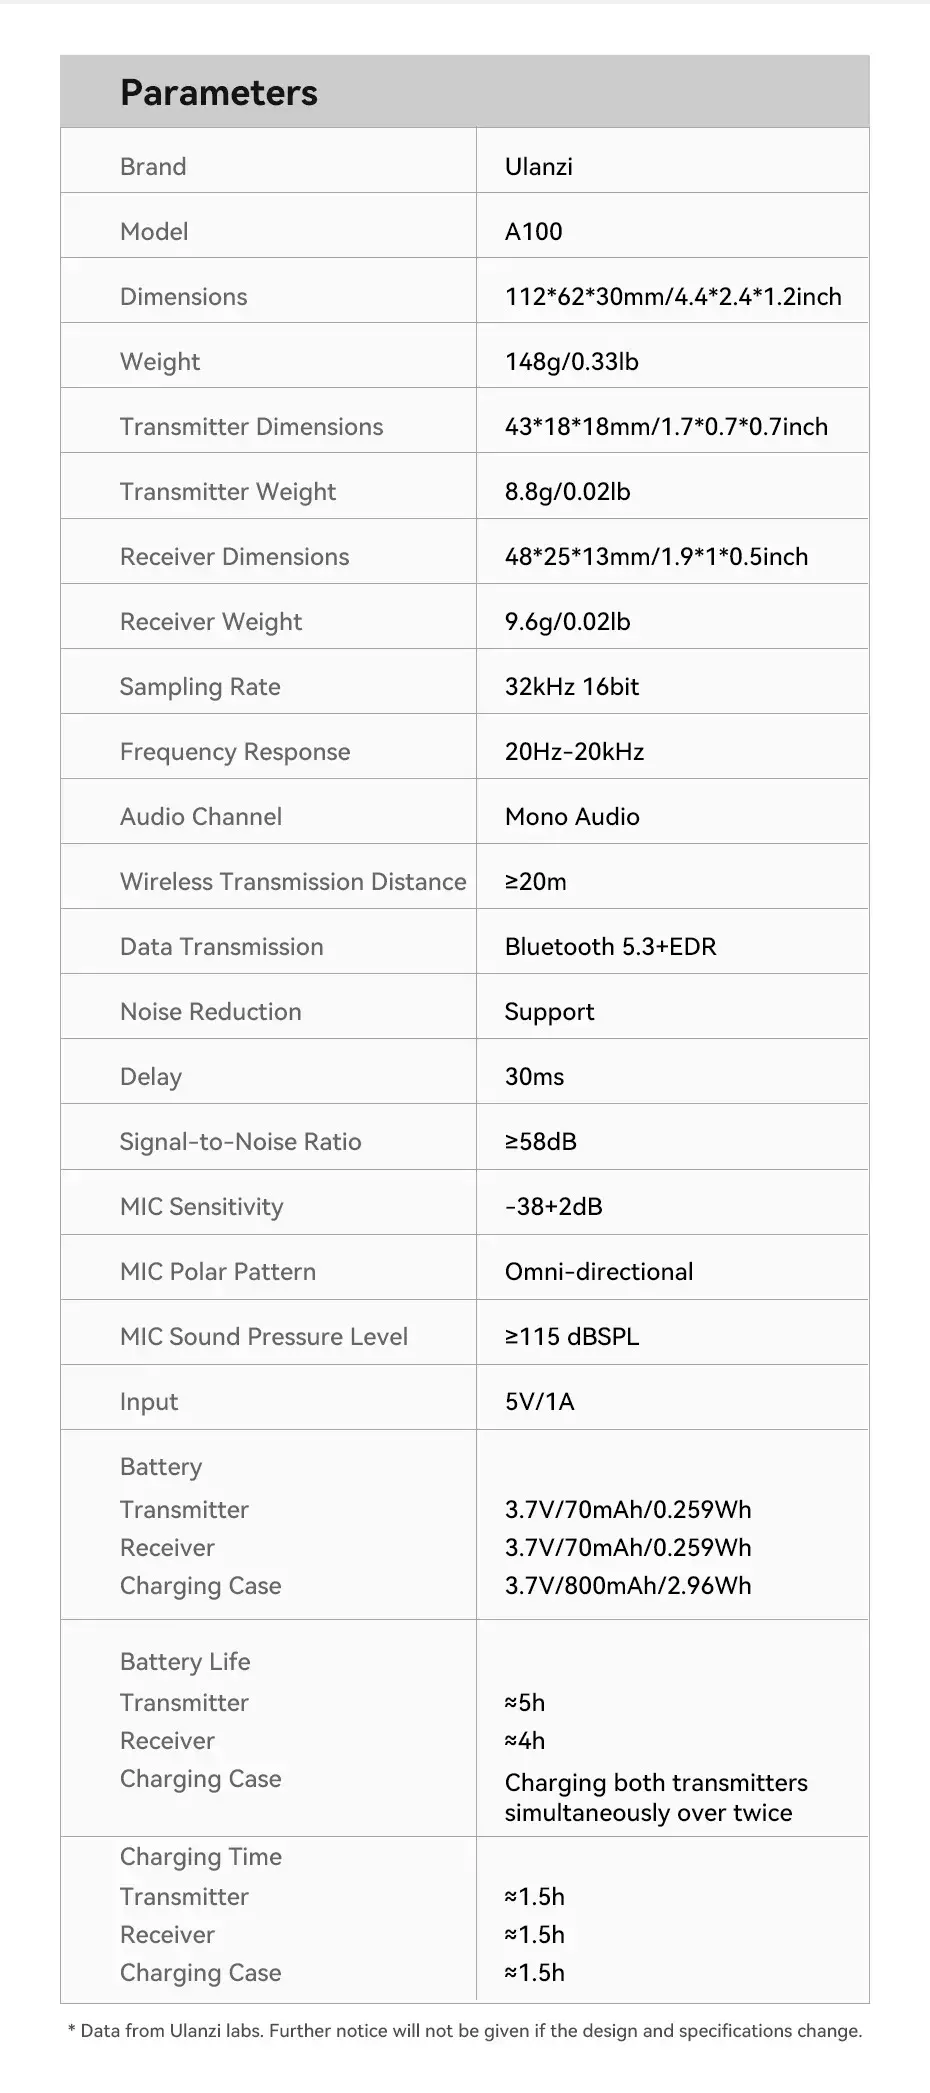Click the MIC Sound Pressure Level label
Screen dimensions: 930x2093
click(263, 1337)
